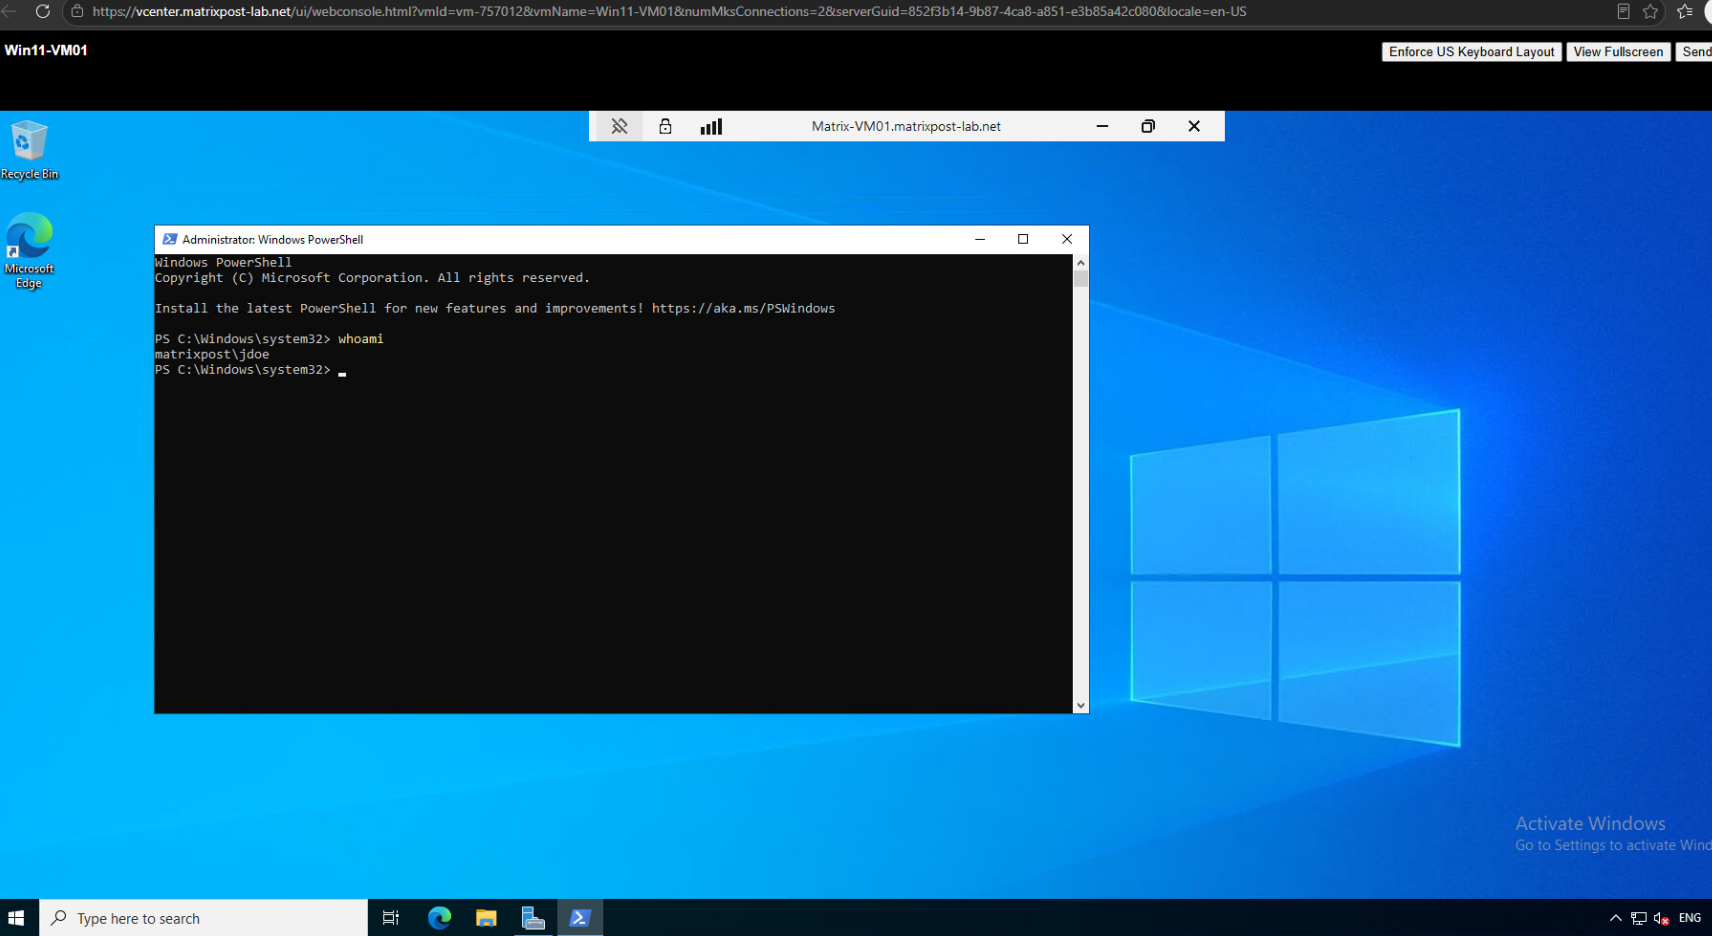This screenshot has width=1712, height=936.
Task: Open File Explorer from the taskbar
Action: pyautogui.click(x=487, y=918)
